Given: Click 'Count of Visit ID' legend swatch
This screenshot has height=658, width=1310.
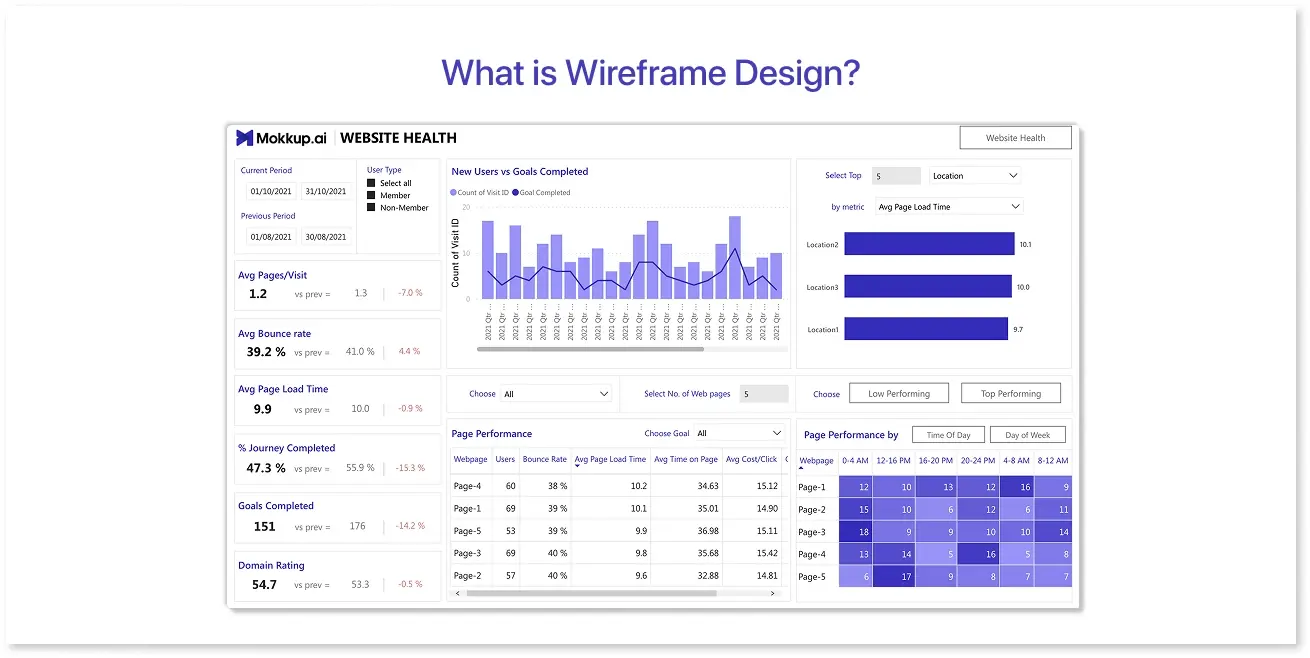Looking at the screenshot, I should coord(454,192).
